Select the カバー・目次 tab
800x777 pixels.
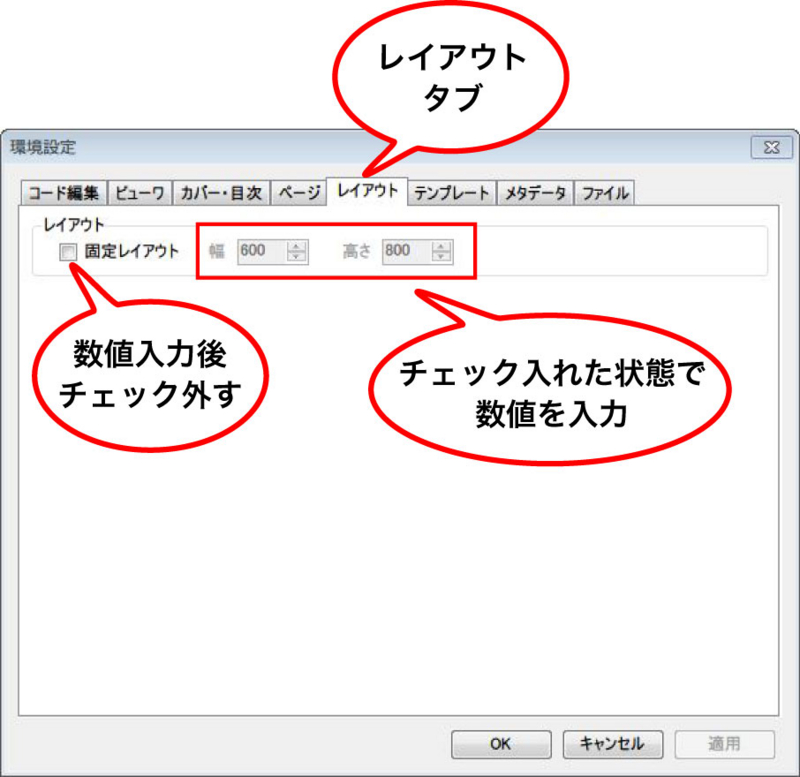tap(221, 193)
